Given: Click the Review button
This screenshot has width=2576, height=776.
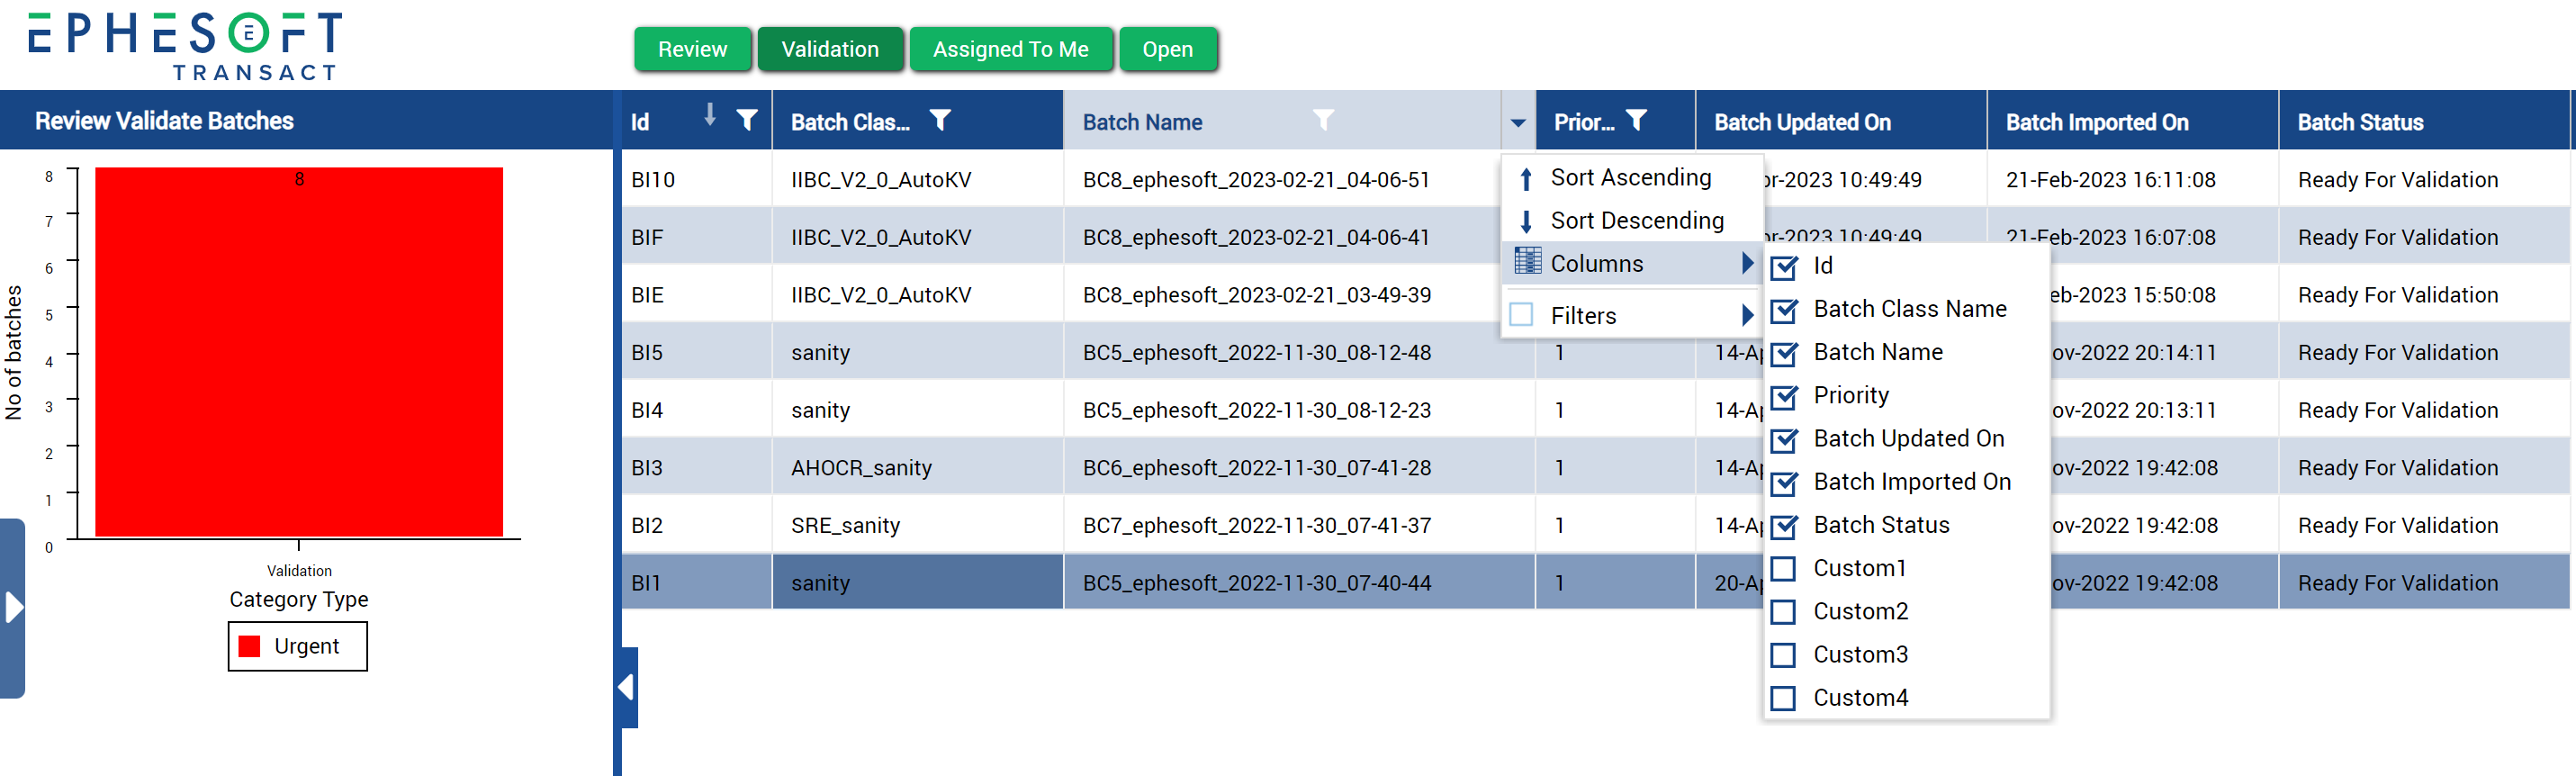Looking at the screenshot, I should click(x=692, y=49).
